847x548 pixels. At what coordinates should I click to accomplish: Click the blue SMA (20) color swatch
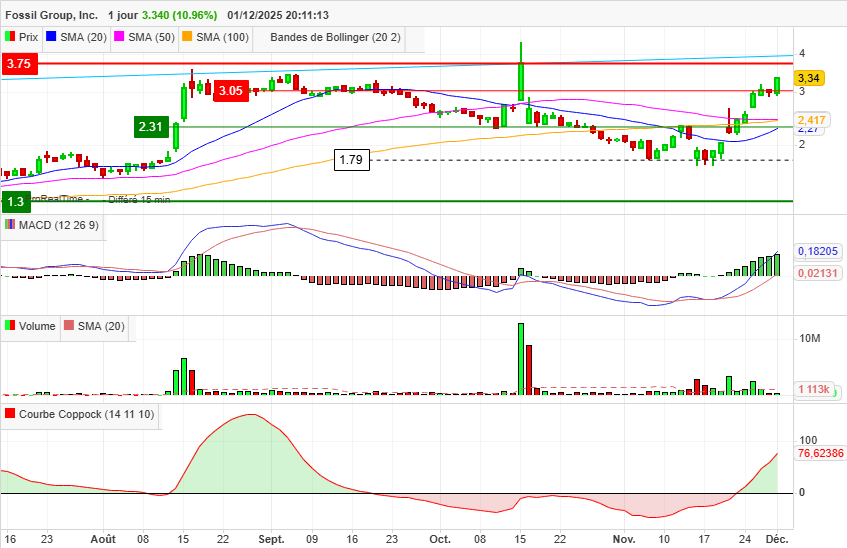tap(51, 37)
